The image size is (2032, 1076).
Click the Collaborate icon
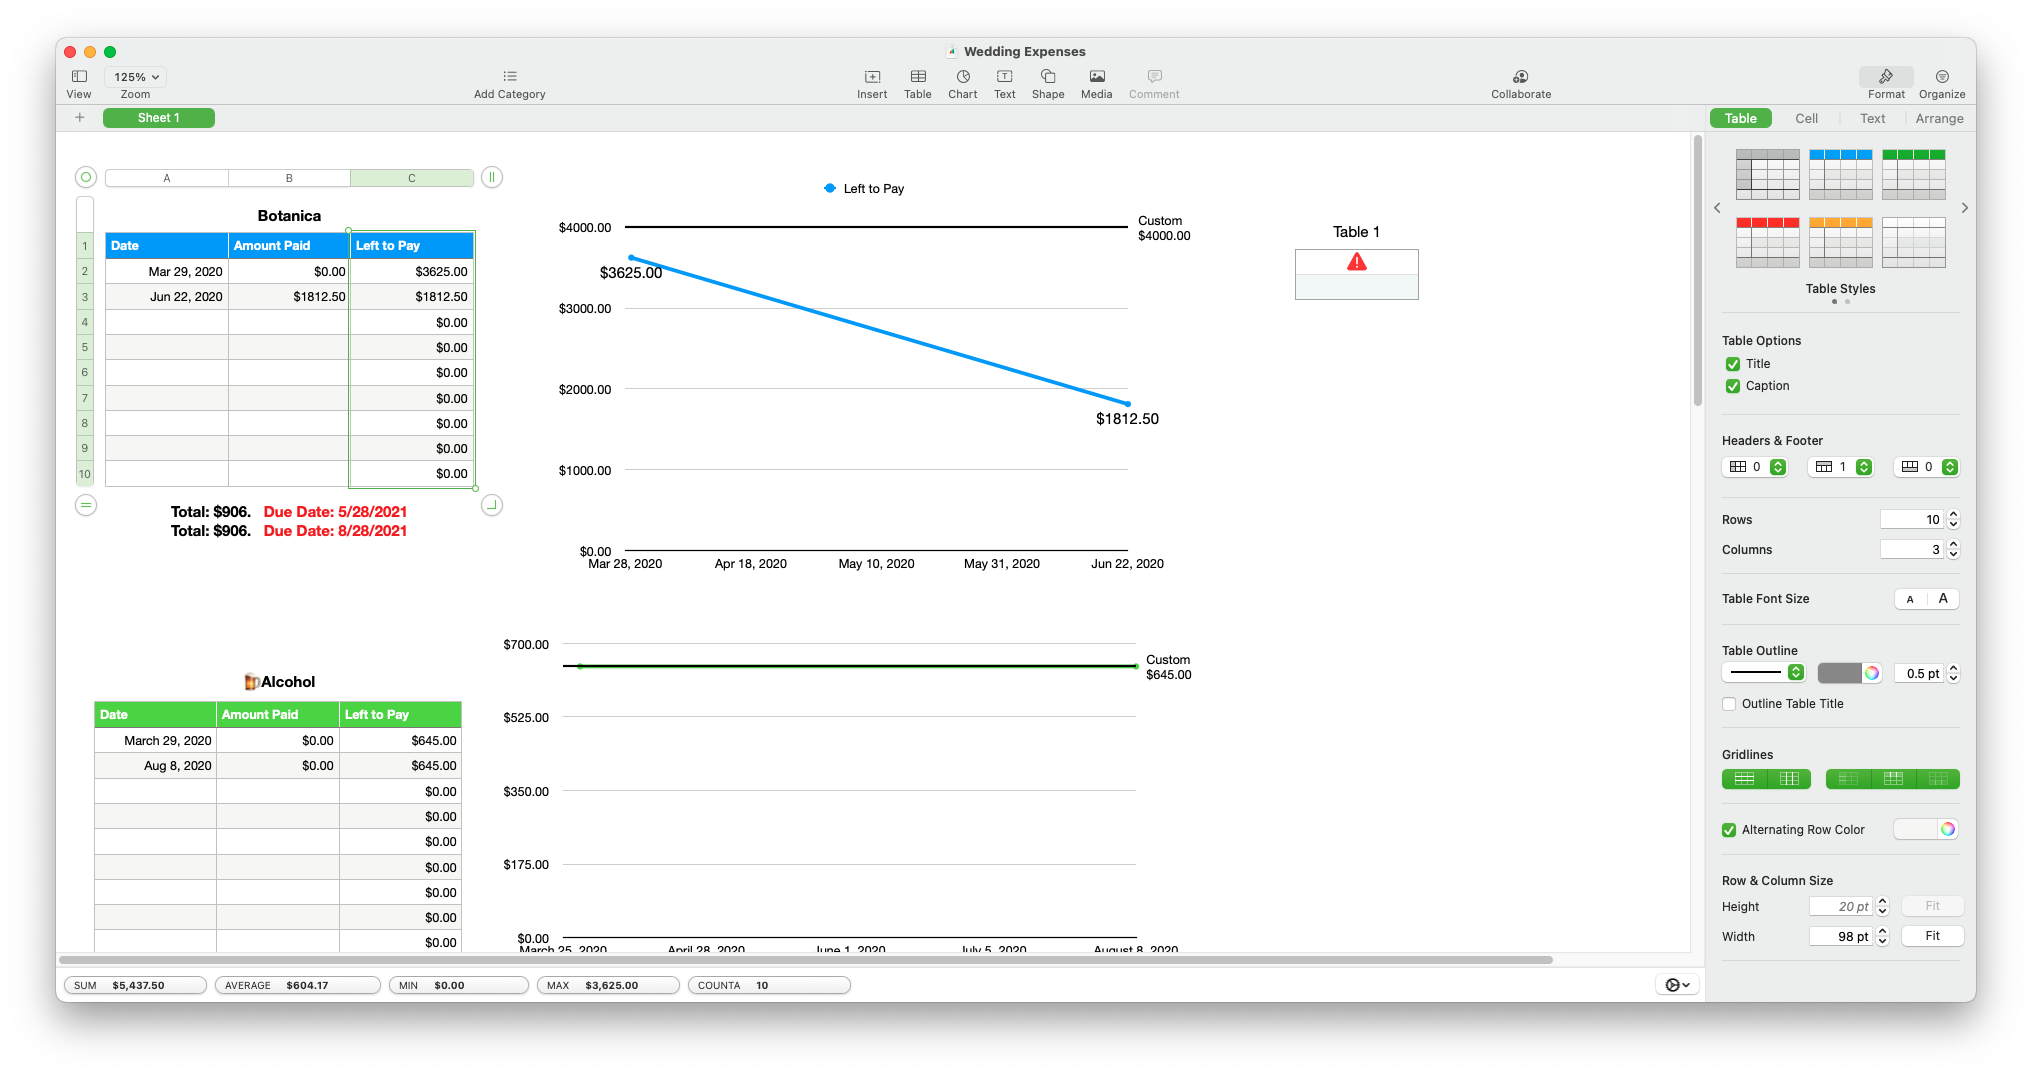point(1521,77)
